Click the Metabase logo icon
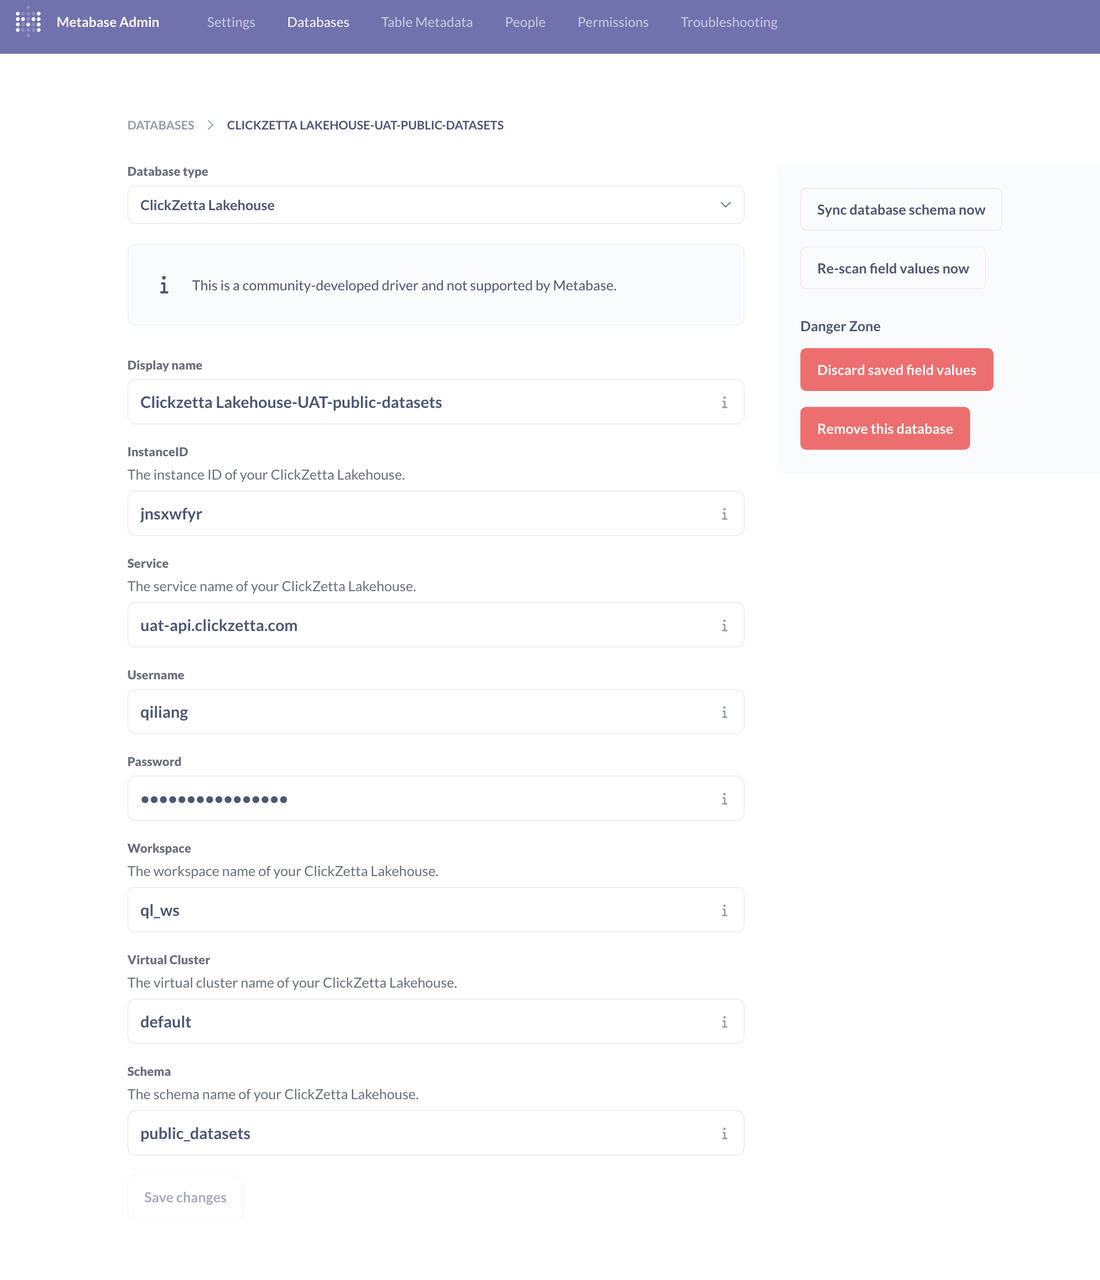 tap(28, 22)
